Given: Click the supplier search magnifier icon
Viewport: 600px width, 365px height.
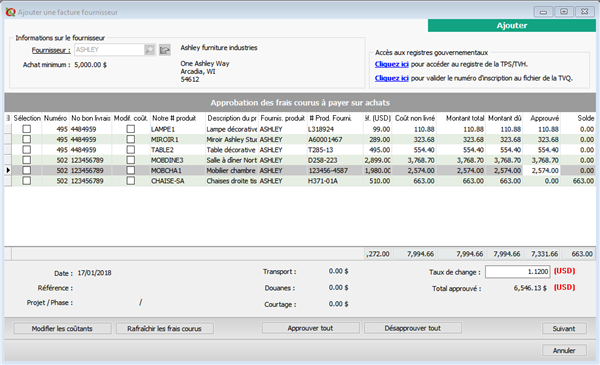Looking at the screenshot, I should [x=149, y=50].
